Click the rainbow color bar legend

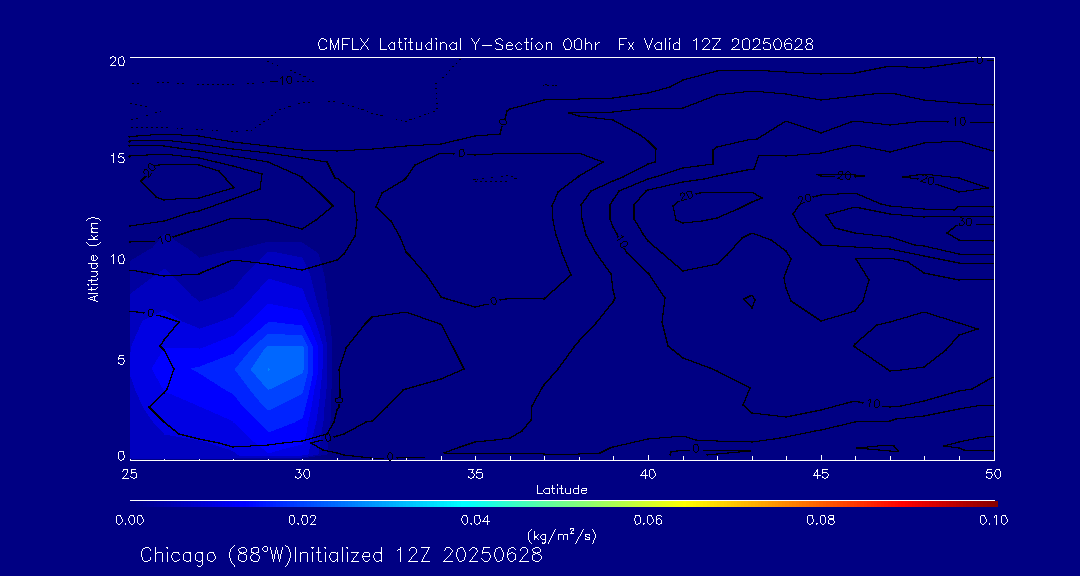click(x=563, y=504)
